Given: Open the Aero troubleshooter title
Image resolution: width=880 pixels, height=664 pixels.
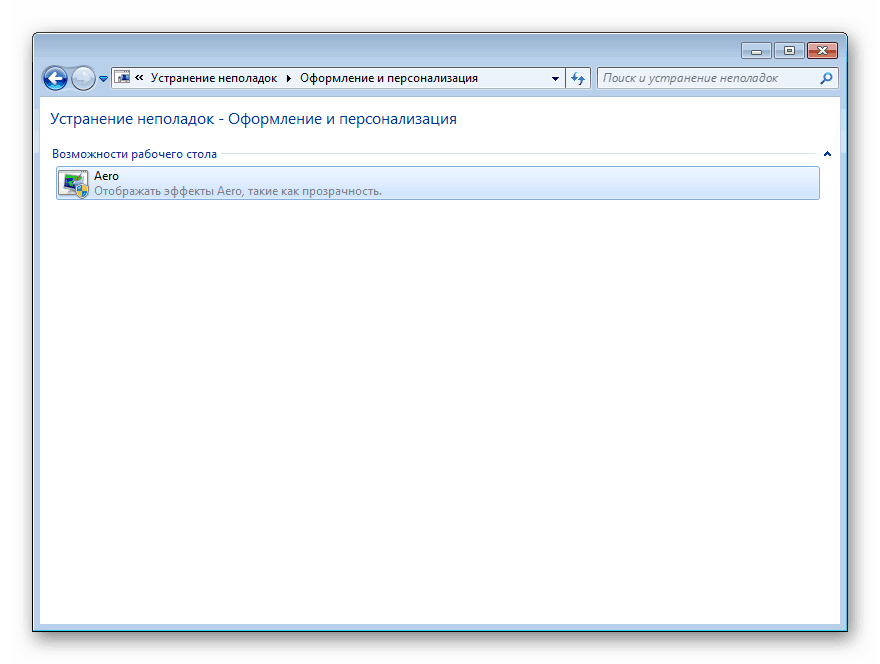Looking at the screenshot, I should [x=106, y=176].
